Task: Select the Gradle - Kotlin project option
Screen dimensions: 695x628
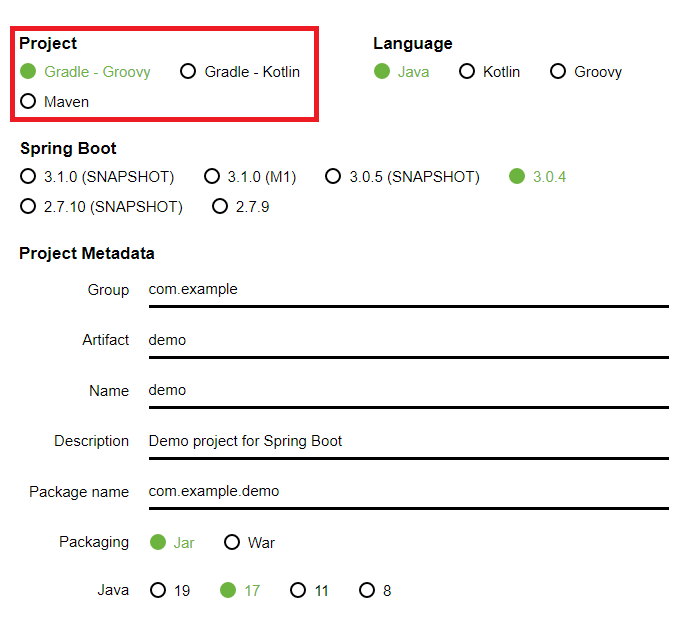Action: coord(240,72)
